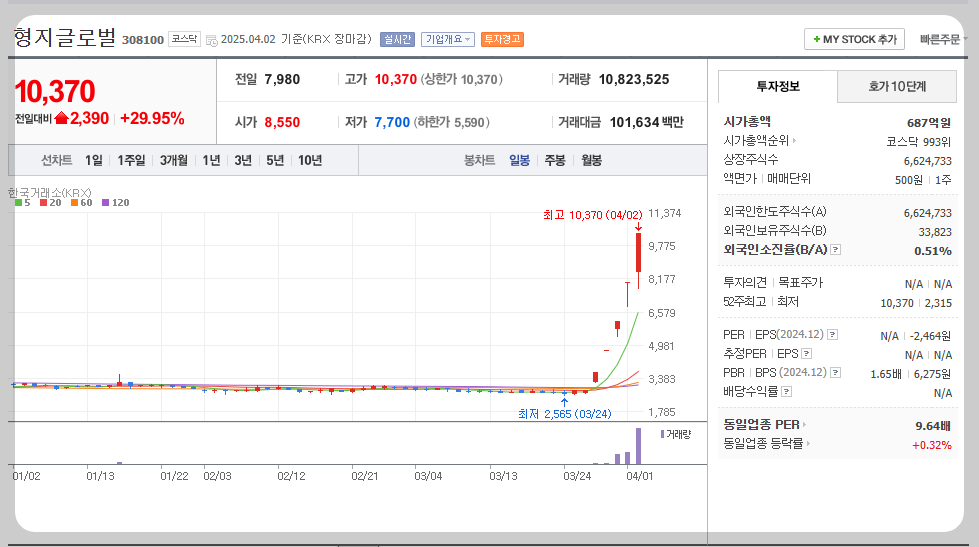Click the 코스닥 market label
Viewport: 979px width, 547px height.
pyautogui.click(x=184, y=39)
